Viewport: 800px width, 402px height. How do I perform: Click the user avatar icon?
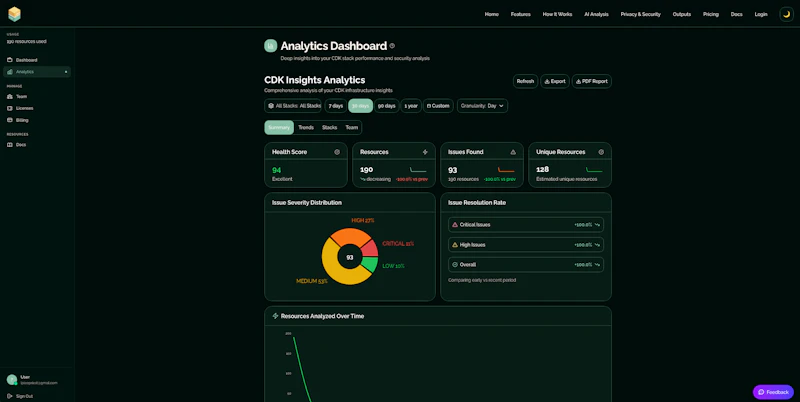(12, 380)
